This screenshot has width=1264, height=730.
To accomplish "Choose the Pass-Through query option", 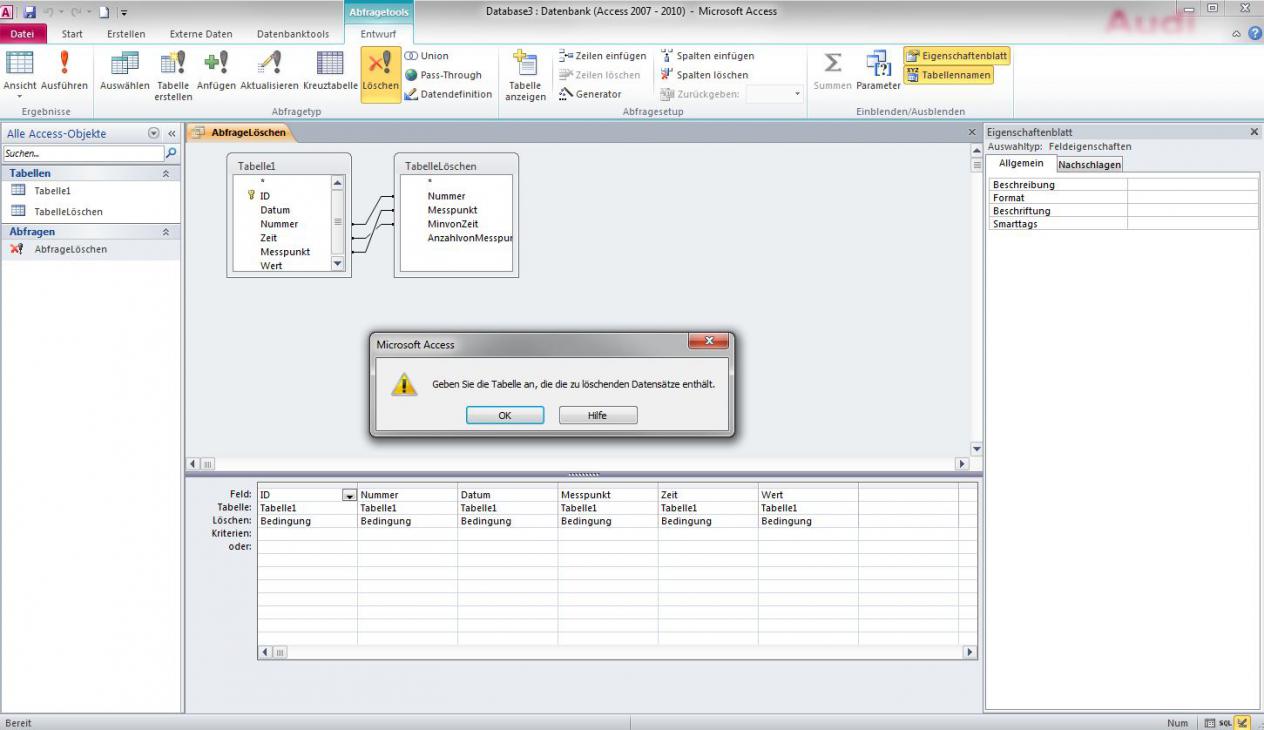I will [x=444, y=75].
